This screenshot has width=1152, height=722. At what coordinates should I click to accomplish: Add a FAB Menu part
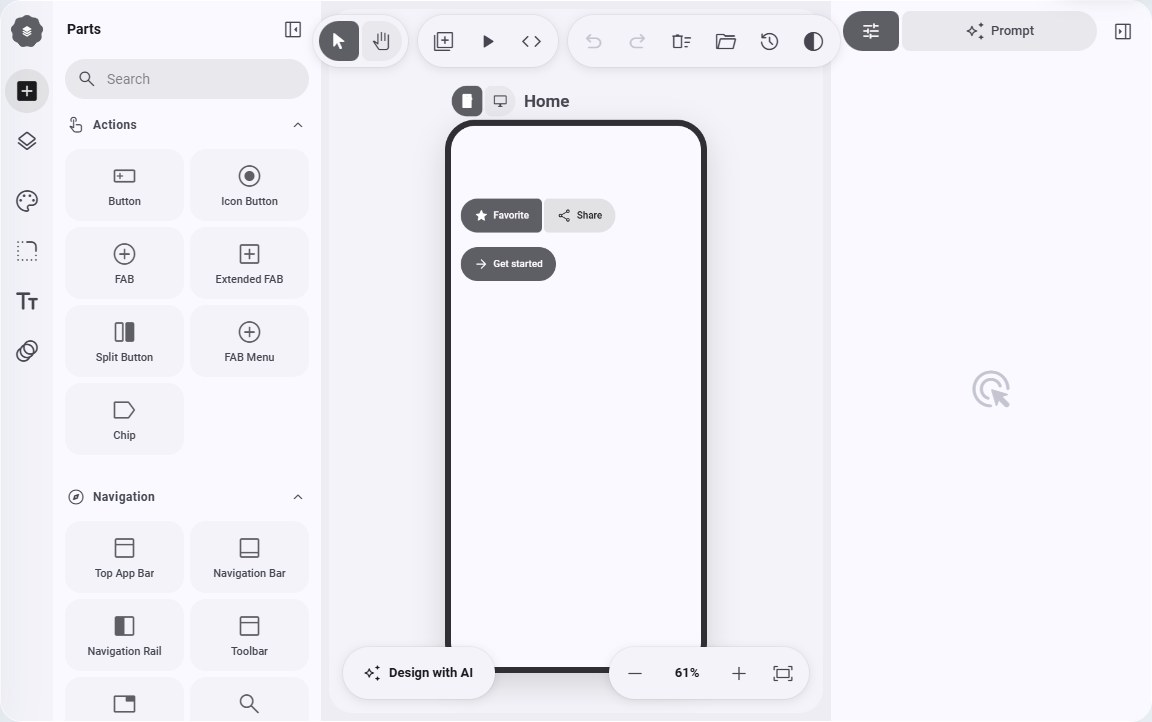tap(249, 341)
